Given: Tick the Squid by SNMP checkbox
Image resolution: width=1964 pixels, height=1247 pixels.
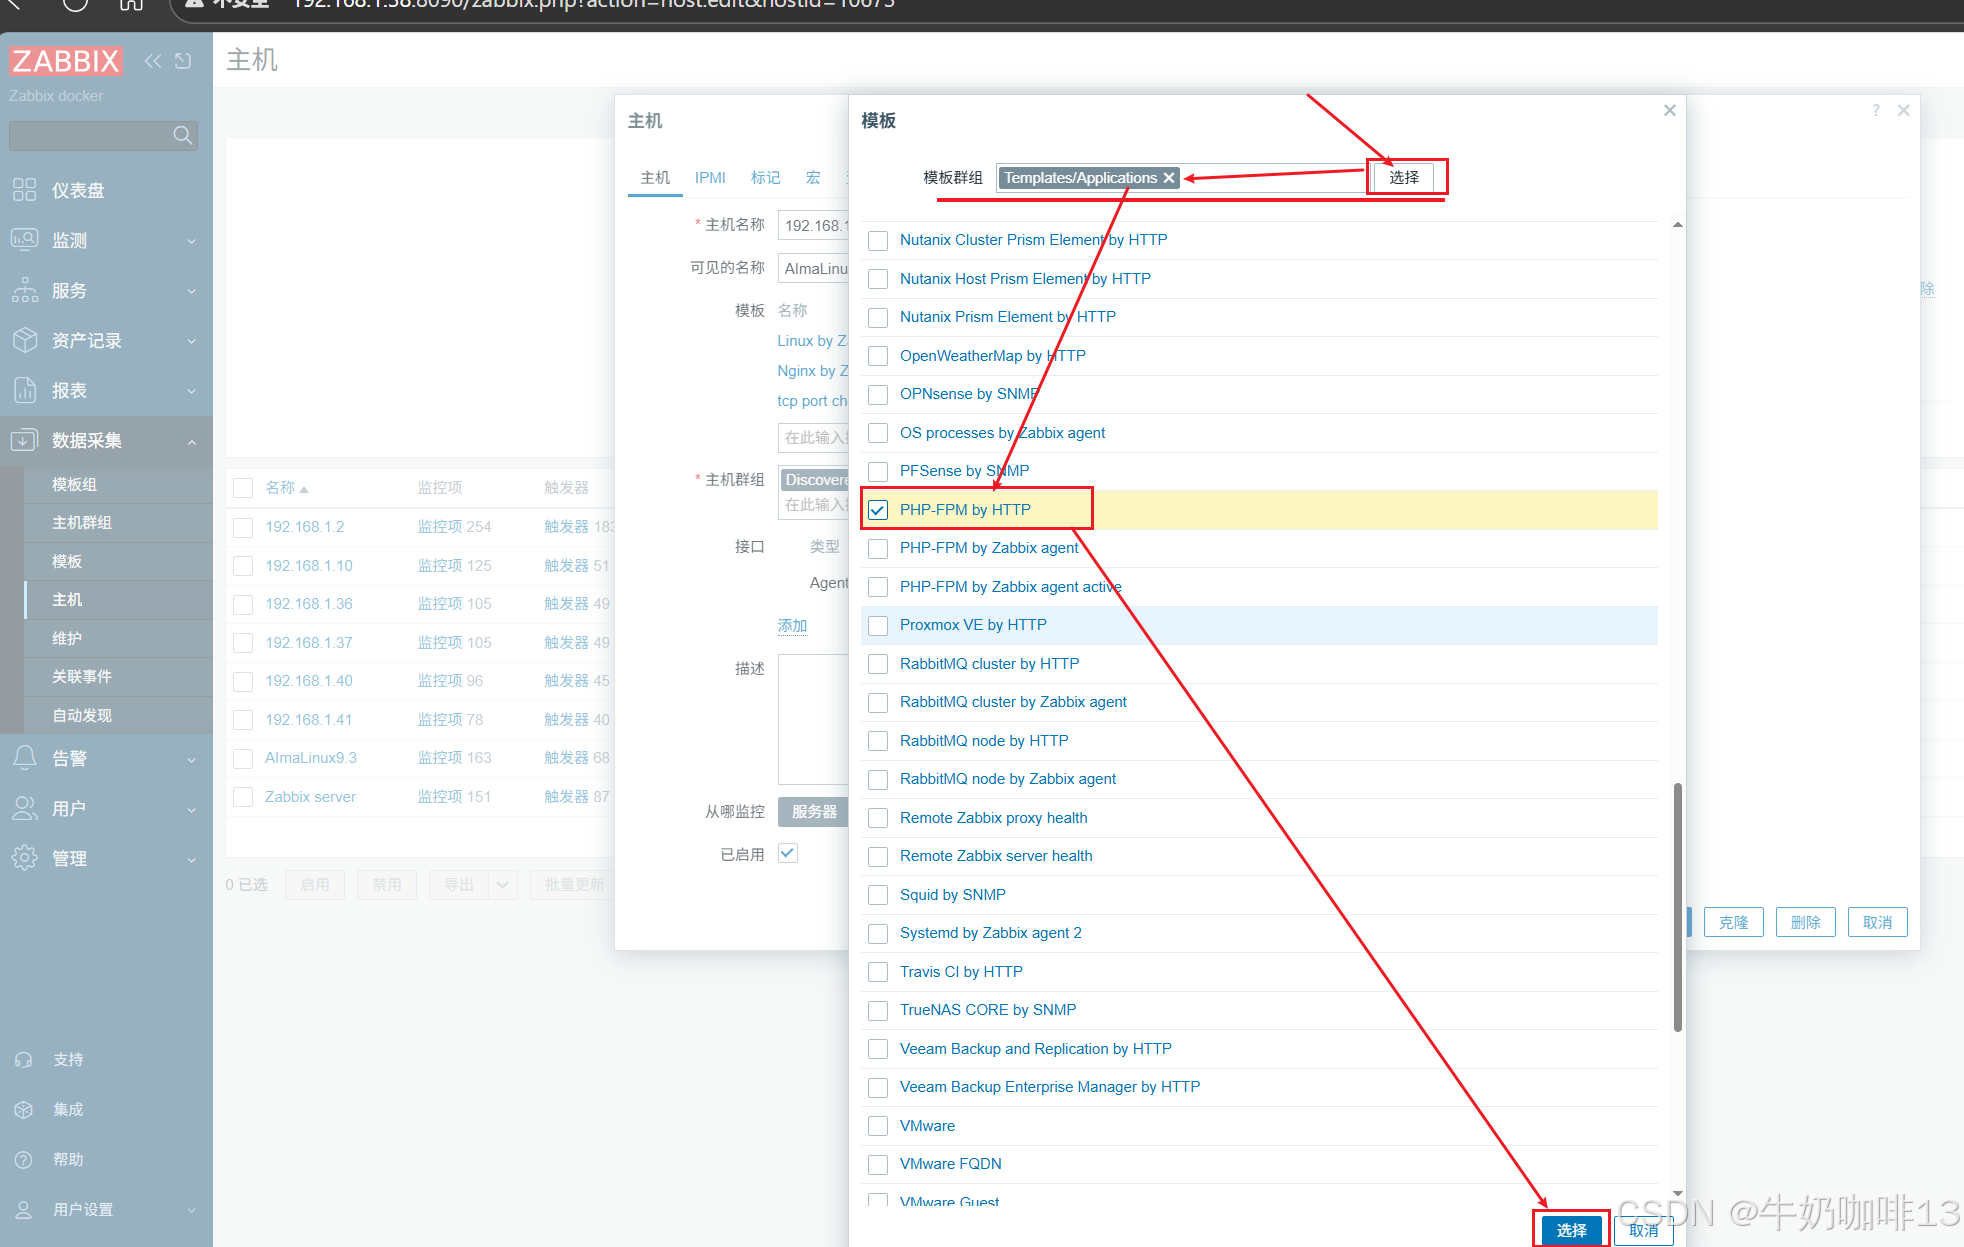Looking at the screenshot, I should (x=878, y=895).
